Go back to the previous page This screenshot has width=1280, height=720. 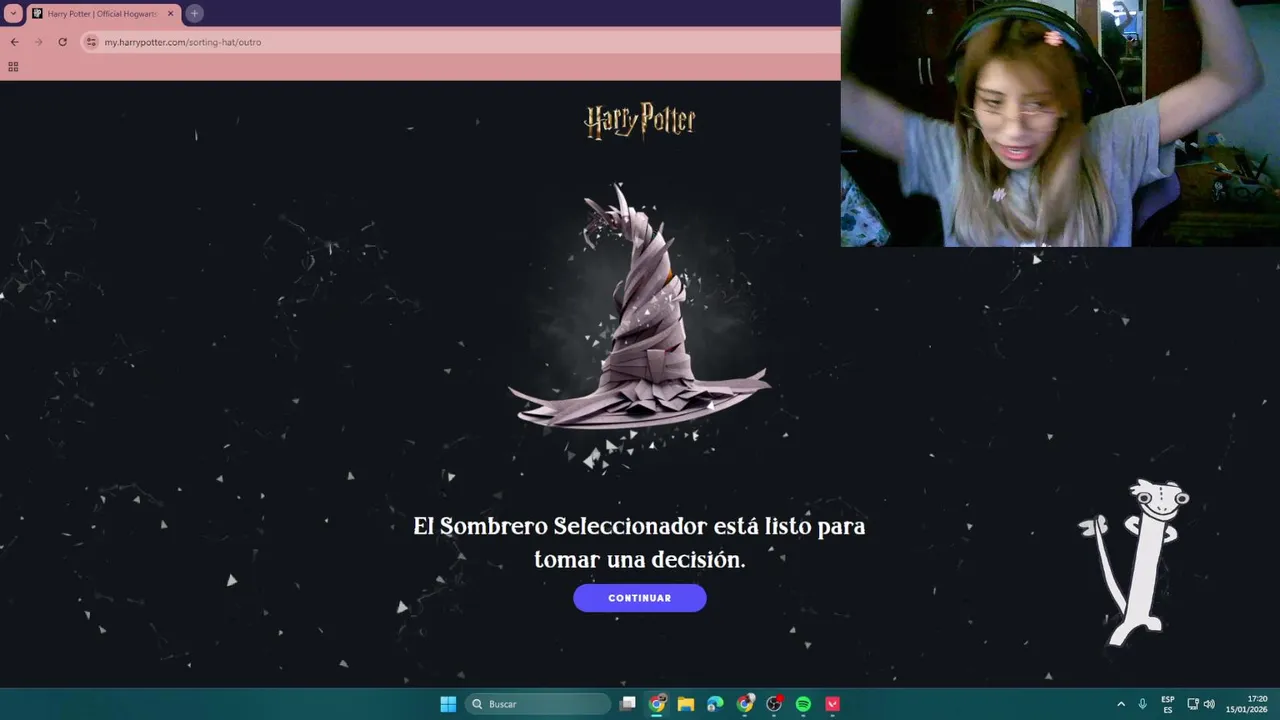14,42
